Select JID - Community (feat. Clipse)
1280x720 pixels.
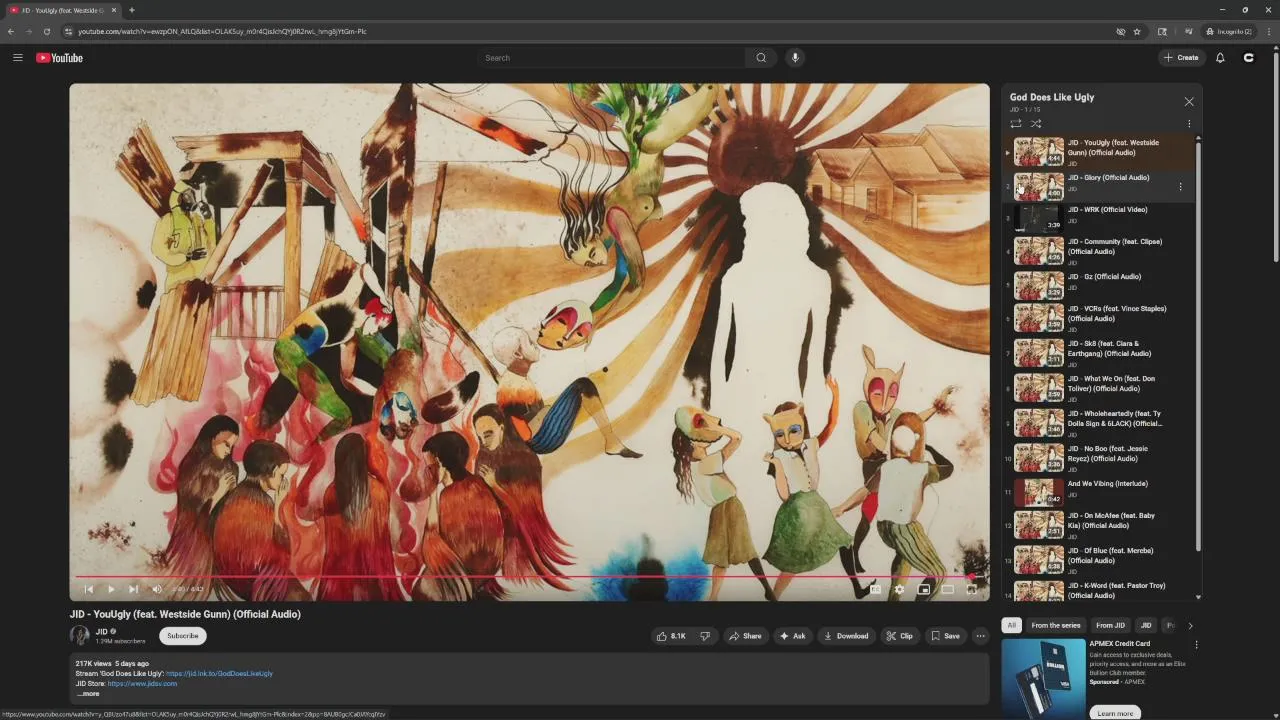tap(1098, 251)
